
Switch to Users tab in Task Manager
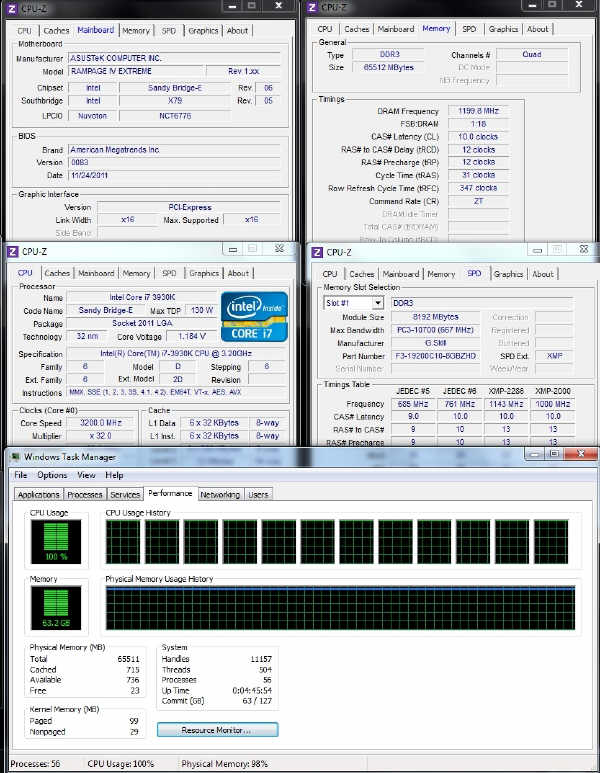click(x=258, y=494)
